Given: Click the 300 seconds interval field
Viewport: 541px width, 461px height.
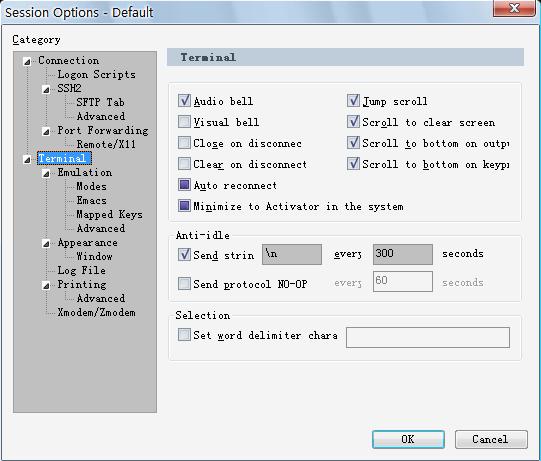Looking at the screenshot, I should 403,254.
